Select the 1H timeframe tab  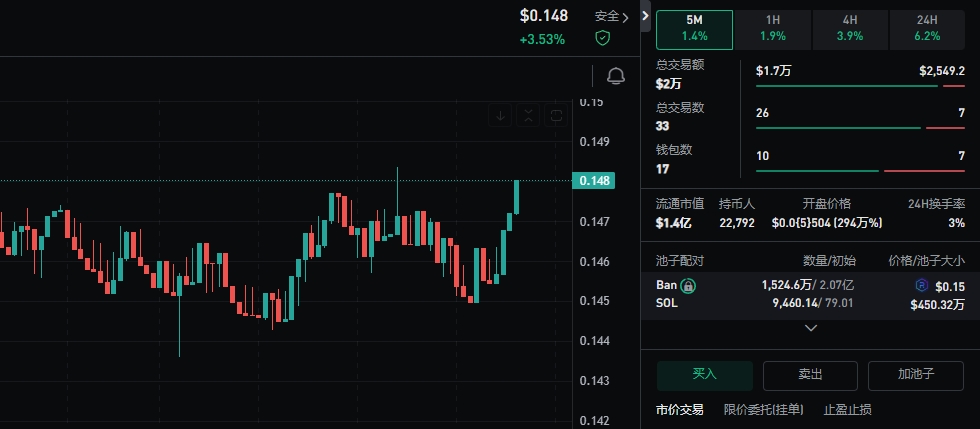tap(772, 29)
